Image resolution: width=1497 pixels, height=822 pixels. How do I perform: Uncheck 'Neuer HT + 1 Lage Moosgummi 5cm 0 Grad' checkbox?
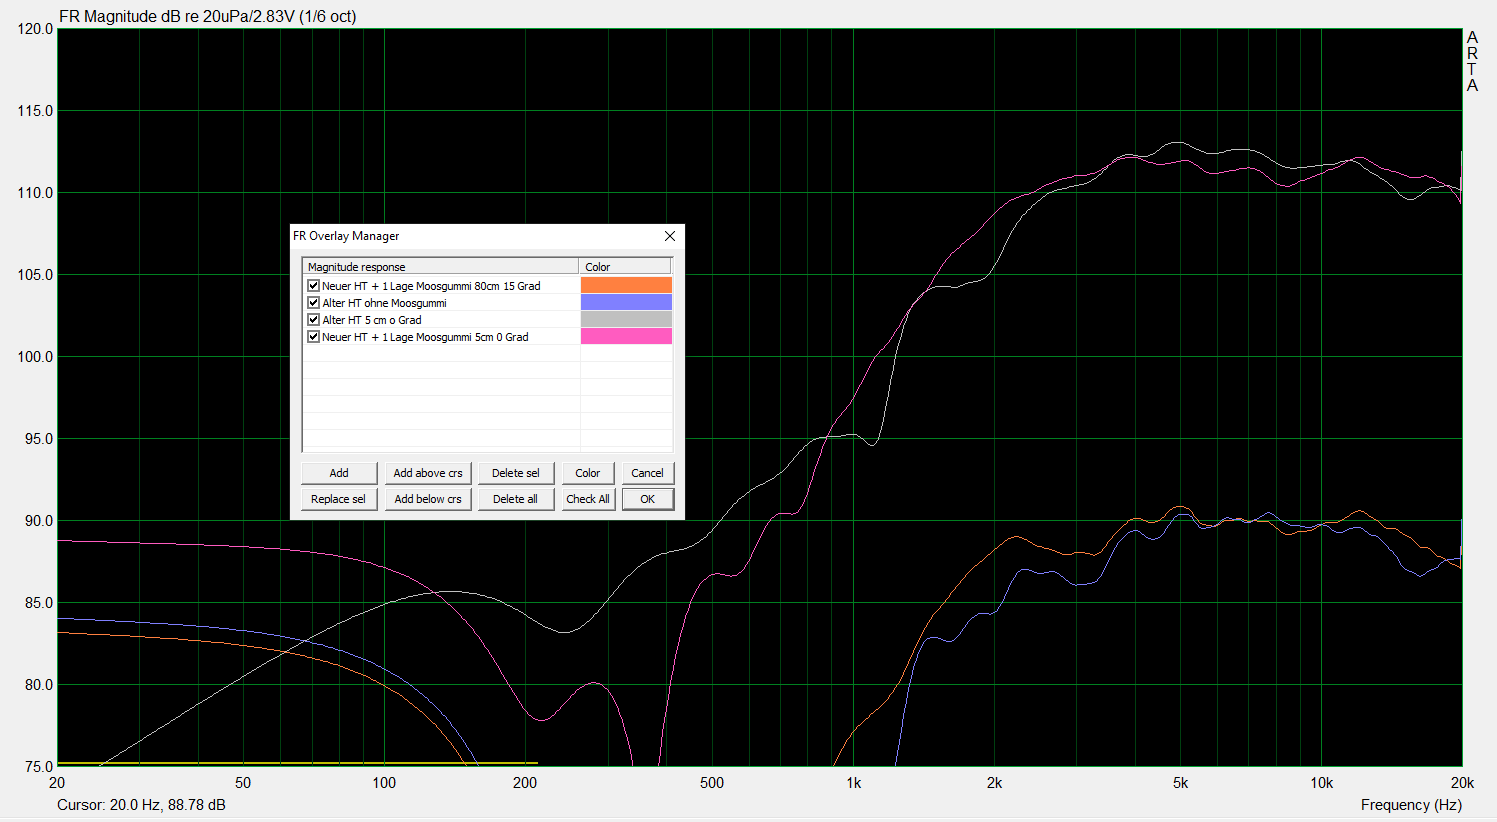coord(313,337)
